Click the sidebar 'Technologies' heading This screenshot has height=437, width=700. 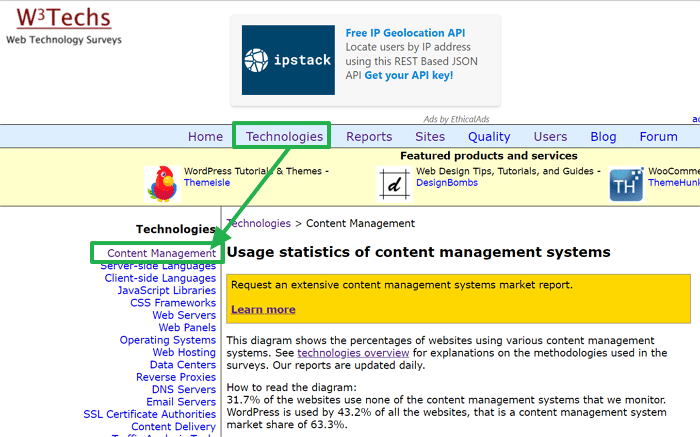tap(176, 229)
